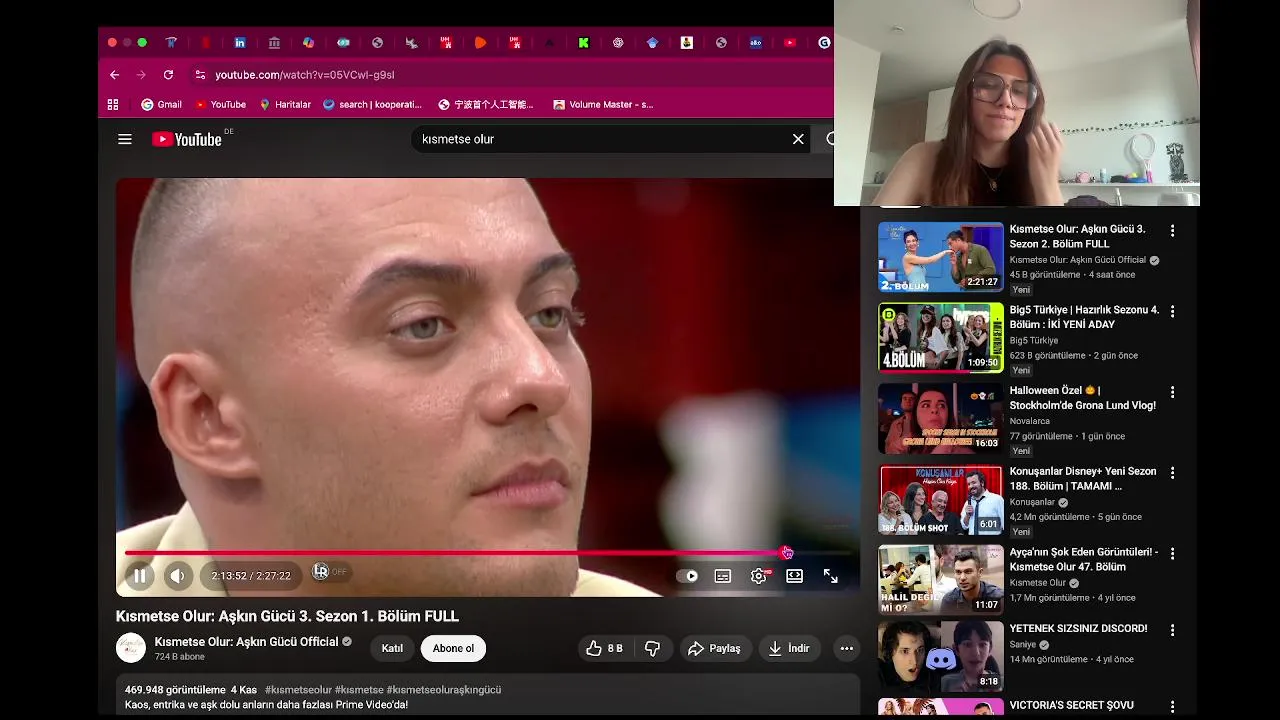
Task: Click the youtube.com address bar URL
Action: point(305,75)
